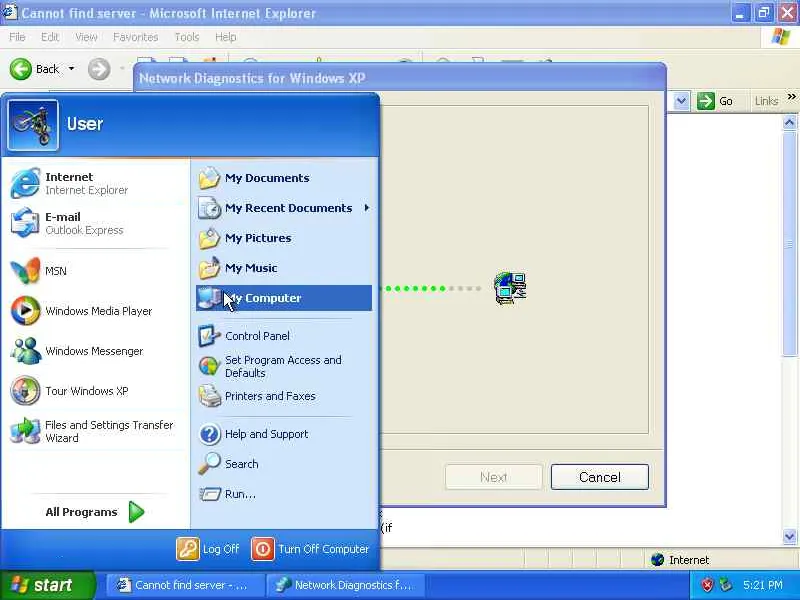This screenshot has width=800, height=600.
Task: Open the Favorites menu
Action: pyautogui.click(x=135, y=37)
